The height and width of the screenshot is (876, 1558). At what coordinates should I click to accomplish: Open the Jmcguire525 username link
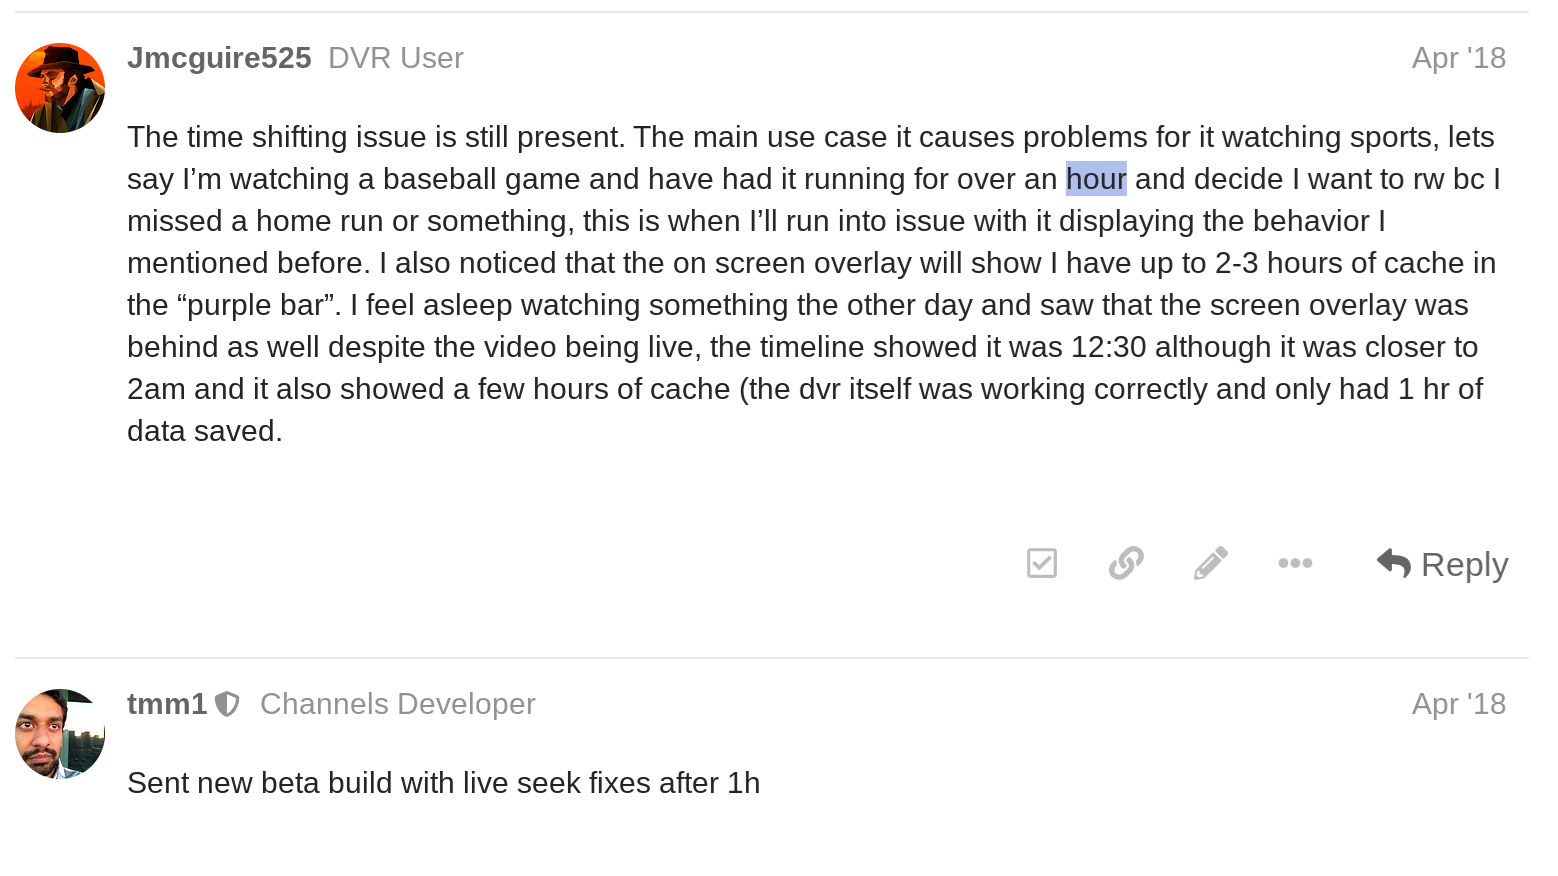tap(219, 58)
